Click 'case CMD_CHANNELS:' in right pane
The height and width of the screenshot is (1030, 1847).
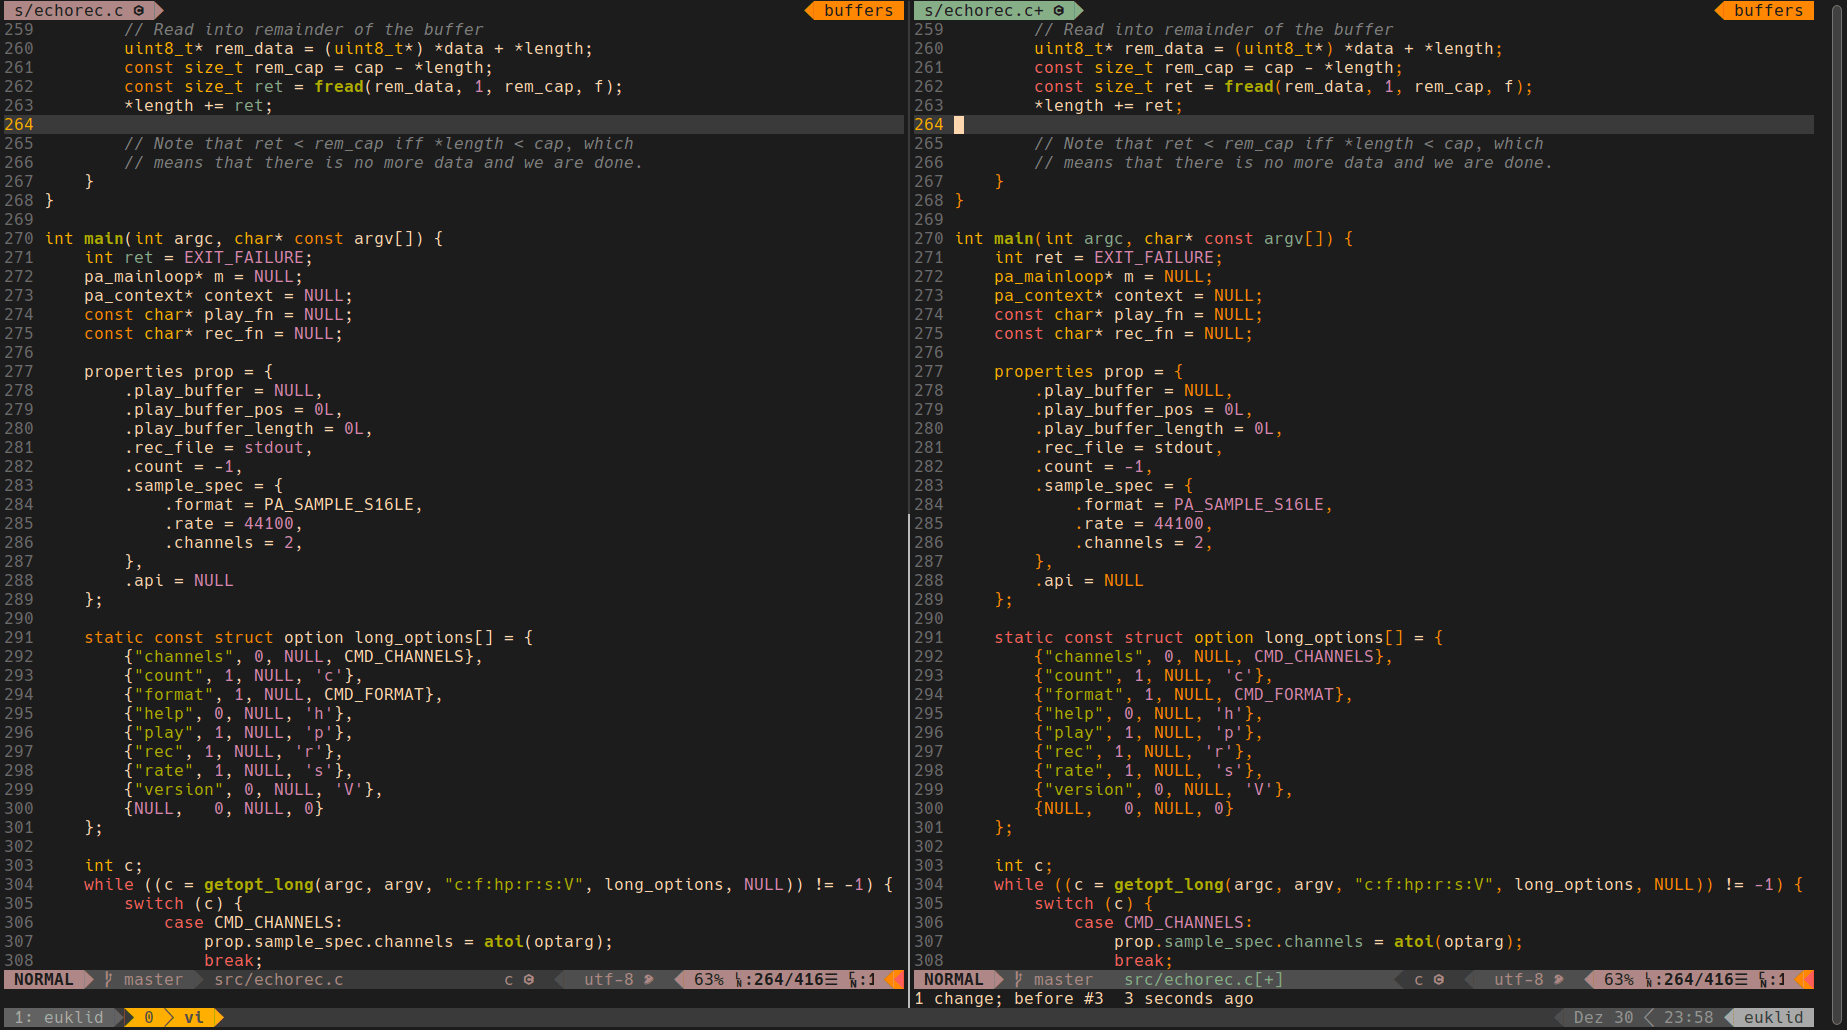click(x=1164, y=923)
